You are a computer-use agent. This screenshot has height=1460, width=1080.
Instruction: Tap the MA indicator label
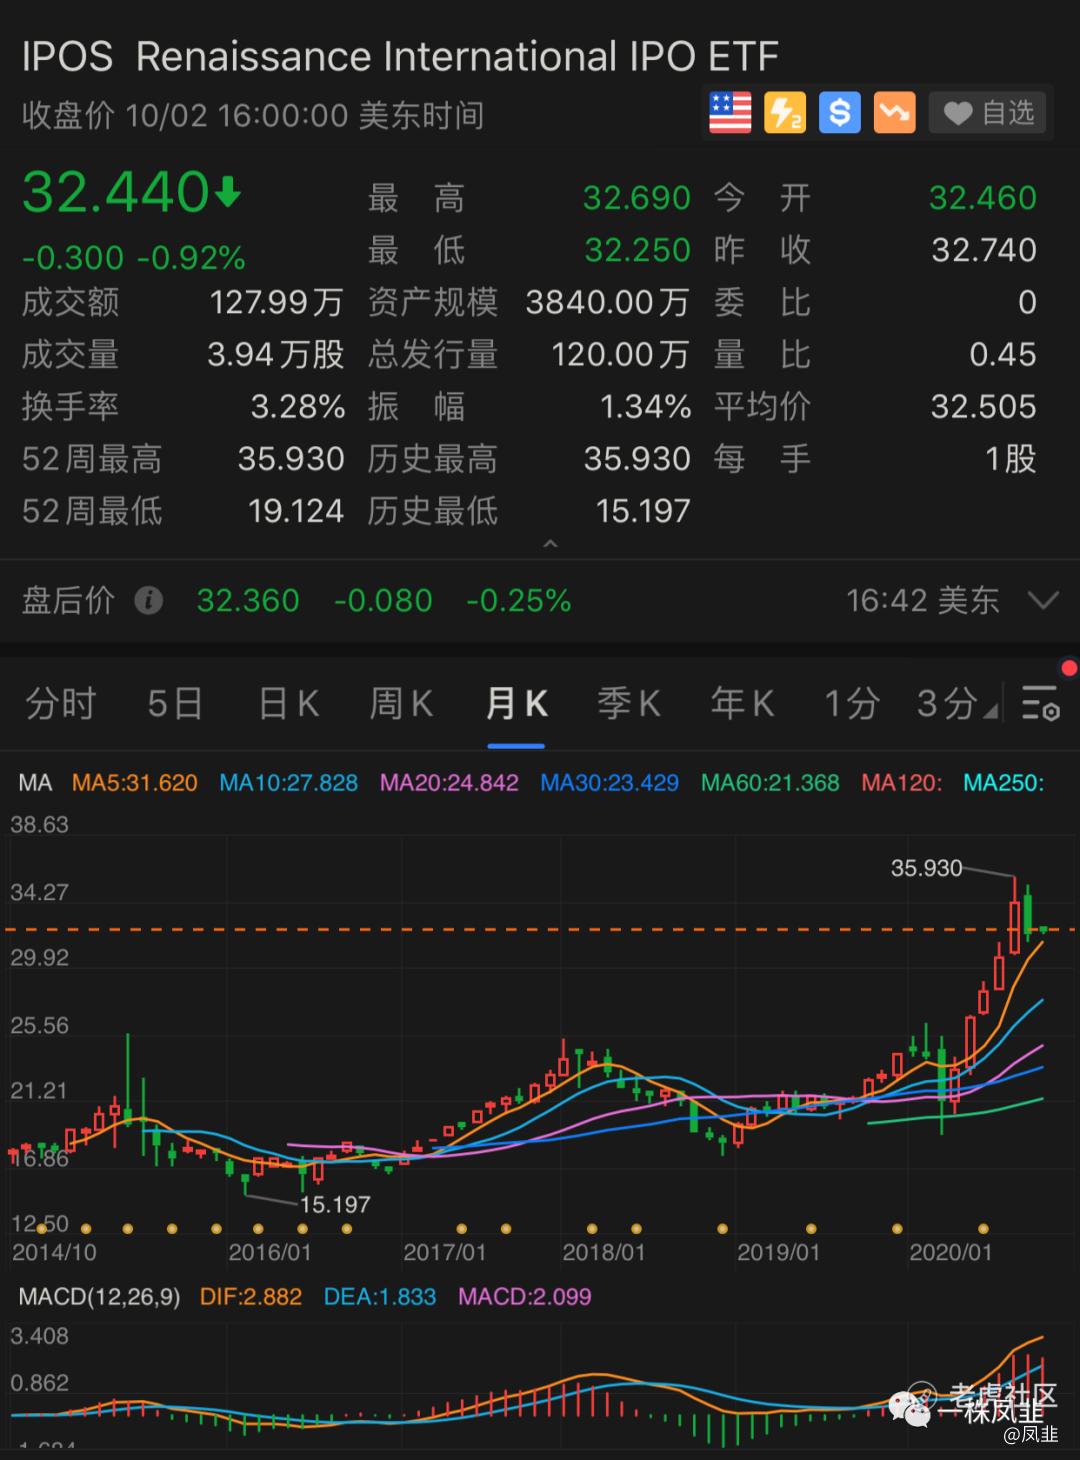[35, 783]
